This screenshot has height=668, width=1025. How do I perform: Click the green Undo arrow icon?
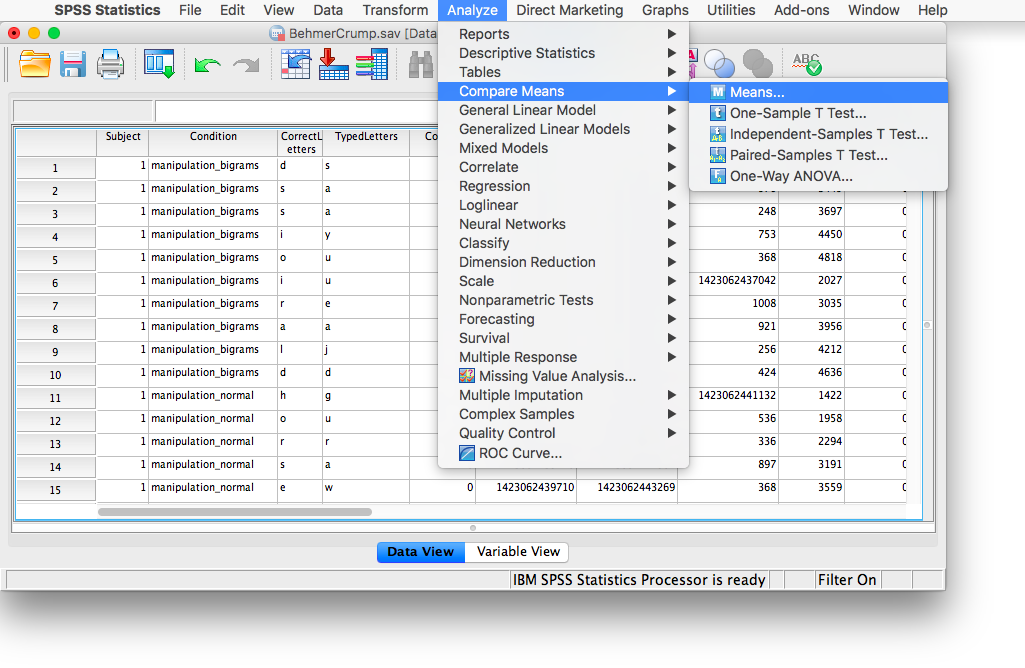(207, 65)
